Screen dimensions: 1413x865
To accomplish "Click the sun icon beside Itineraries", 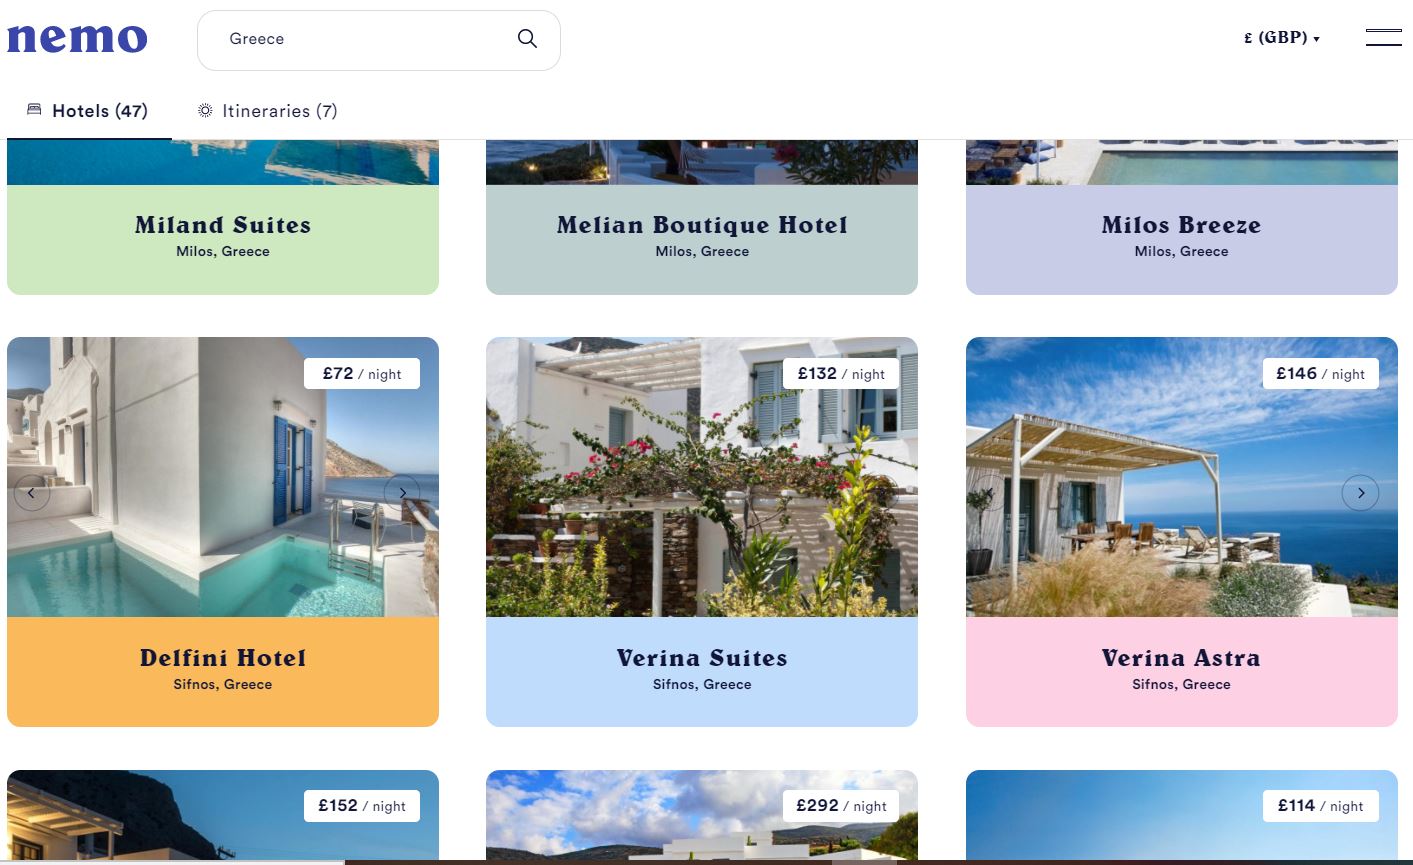I will pos(205,110).
